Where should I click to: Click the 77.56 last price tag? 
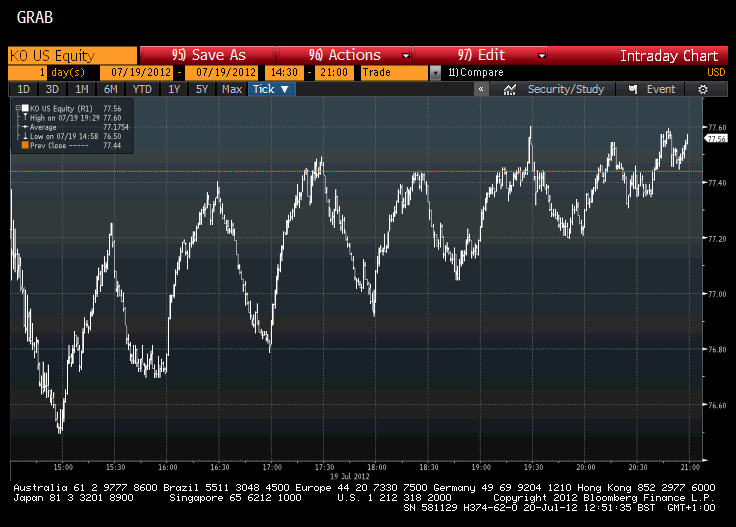714,139
